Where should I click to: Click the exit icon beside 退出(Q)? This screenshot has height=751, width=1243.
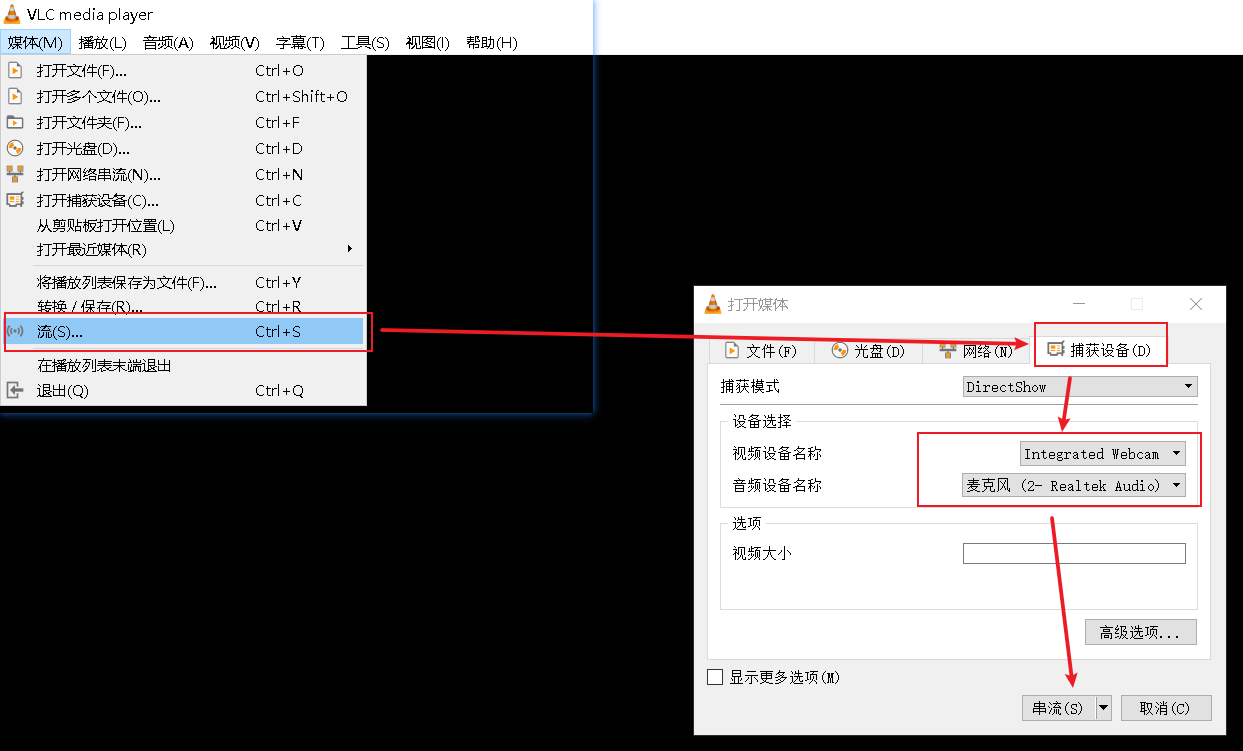[16, 390]
